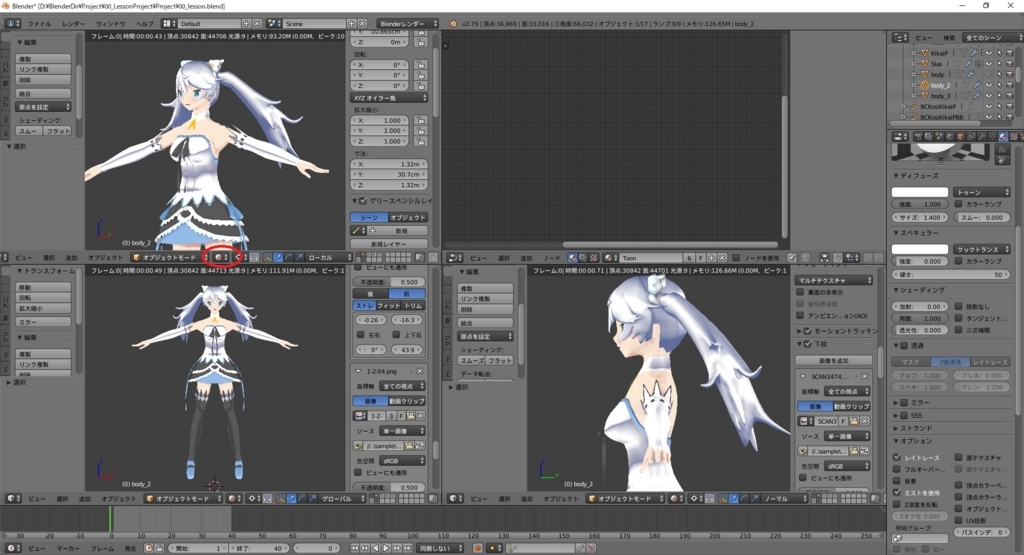Toggle the 3D manipulator icon in top-left viewport header
The image size is (1024, 555).
(x=268, y=257)
